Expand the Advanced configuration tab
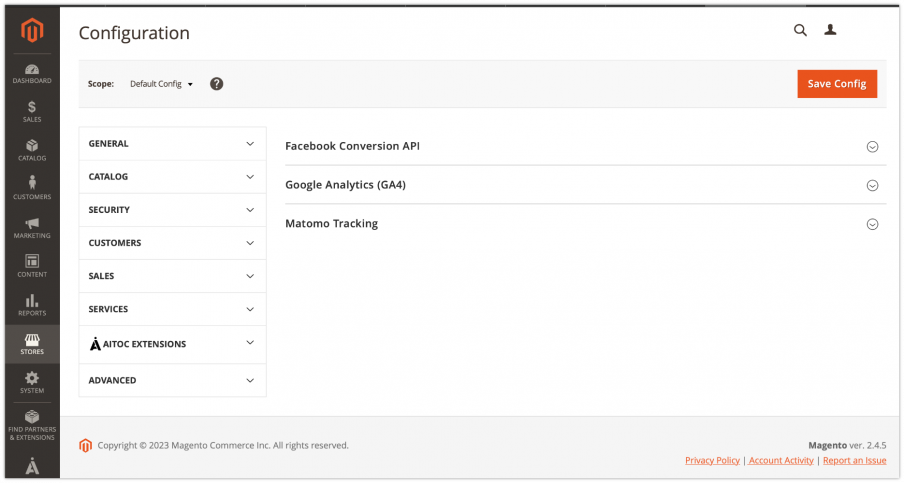The width and height of the screenshot is (904, 483). (x=172, y=380)
